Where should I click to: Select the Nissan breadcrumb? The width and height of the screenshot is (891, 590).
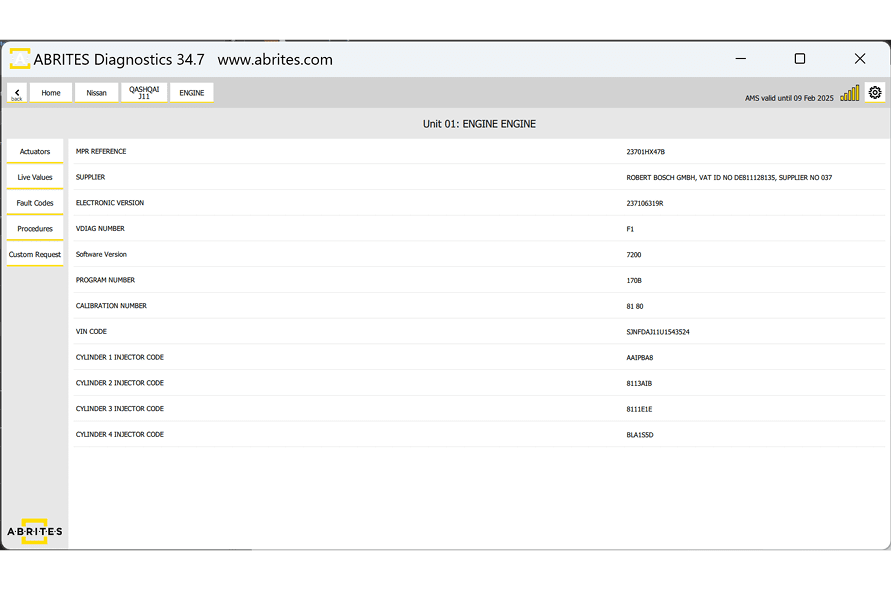(x=96, y=93)
